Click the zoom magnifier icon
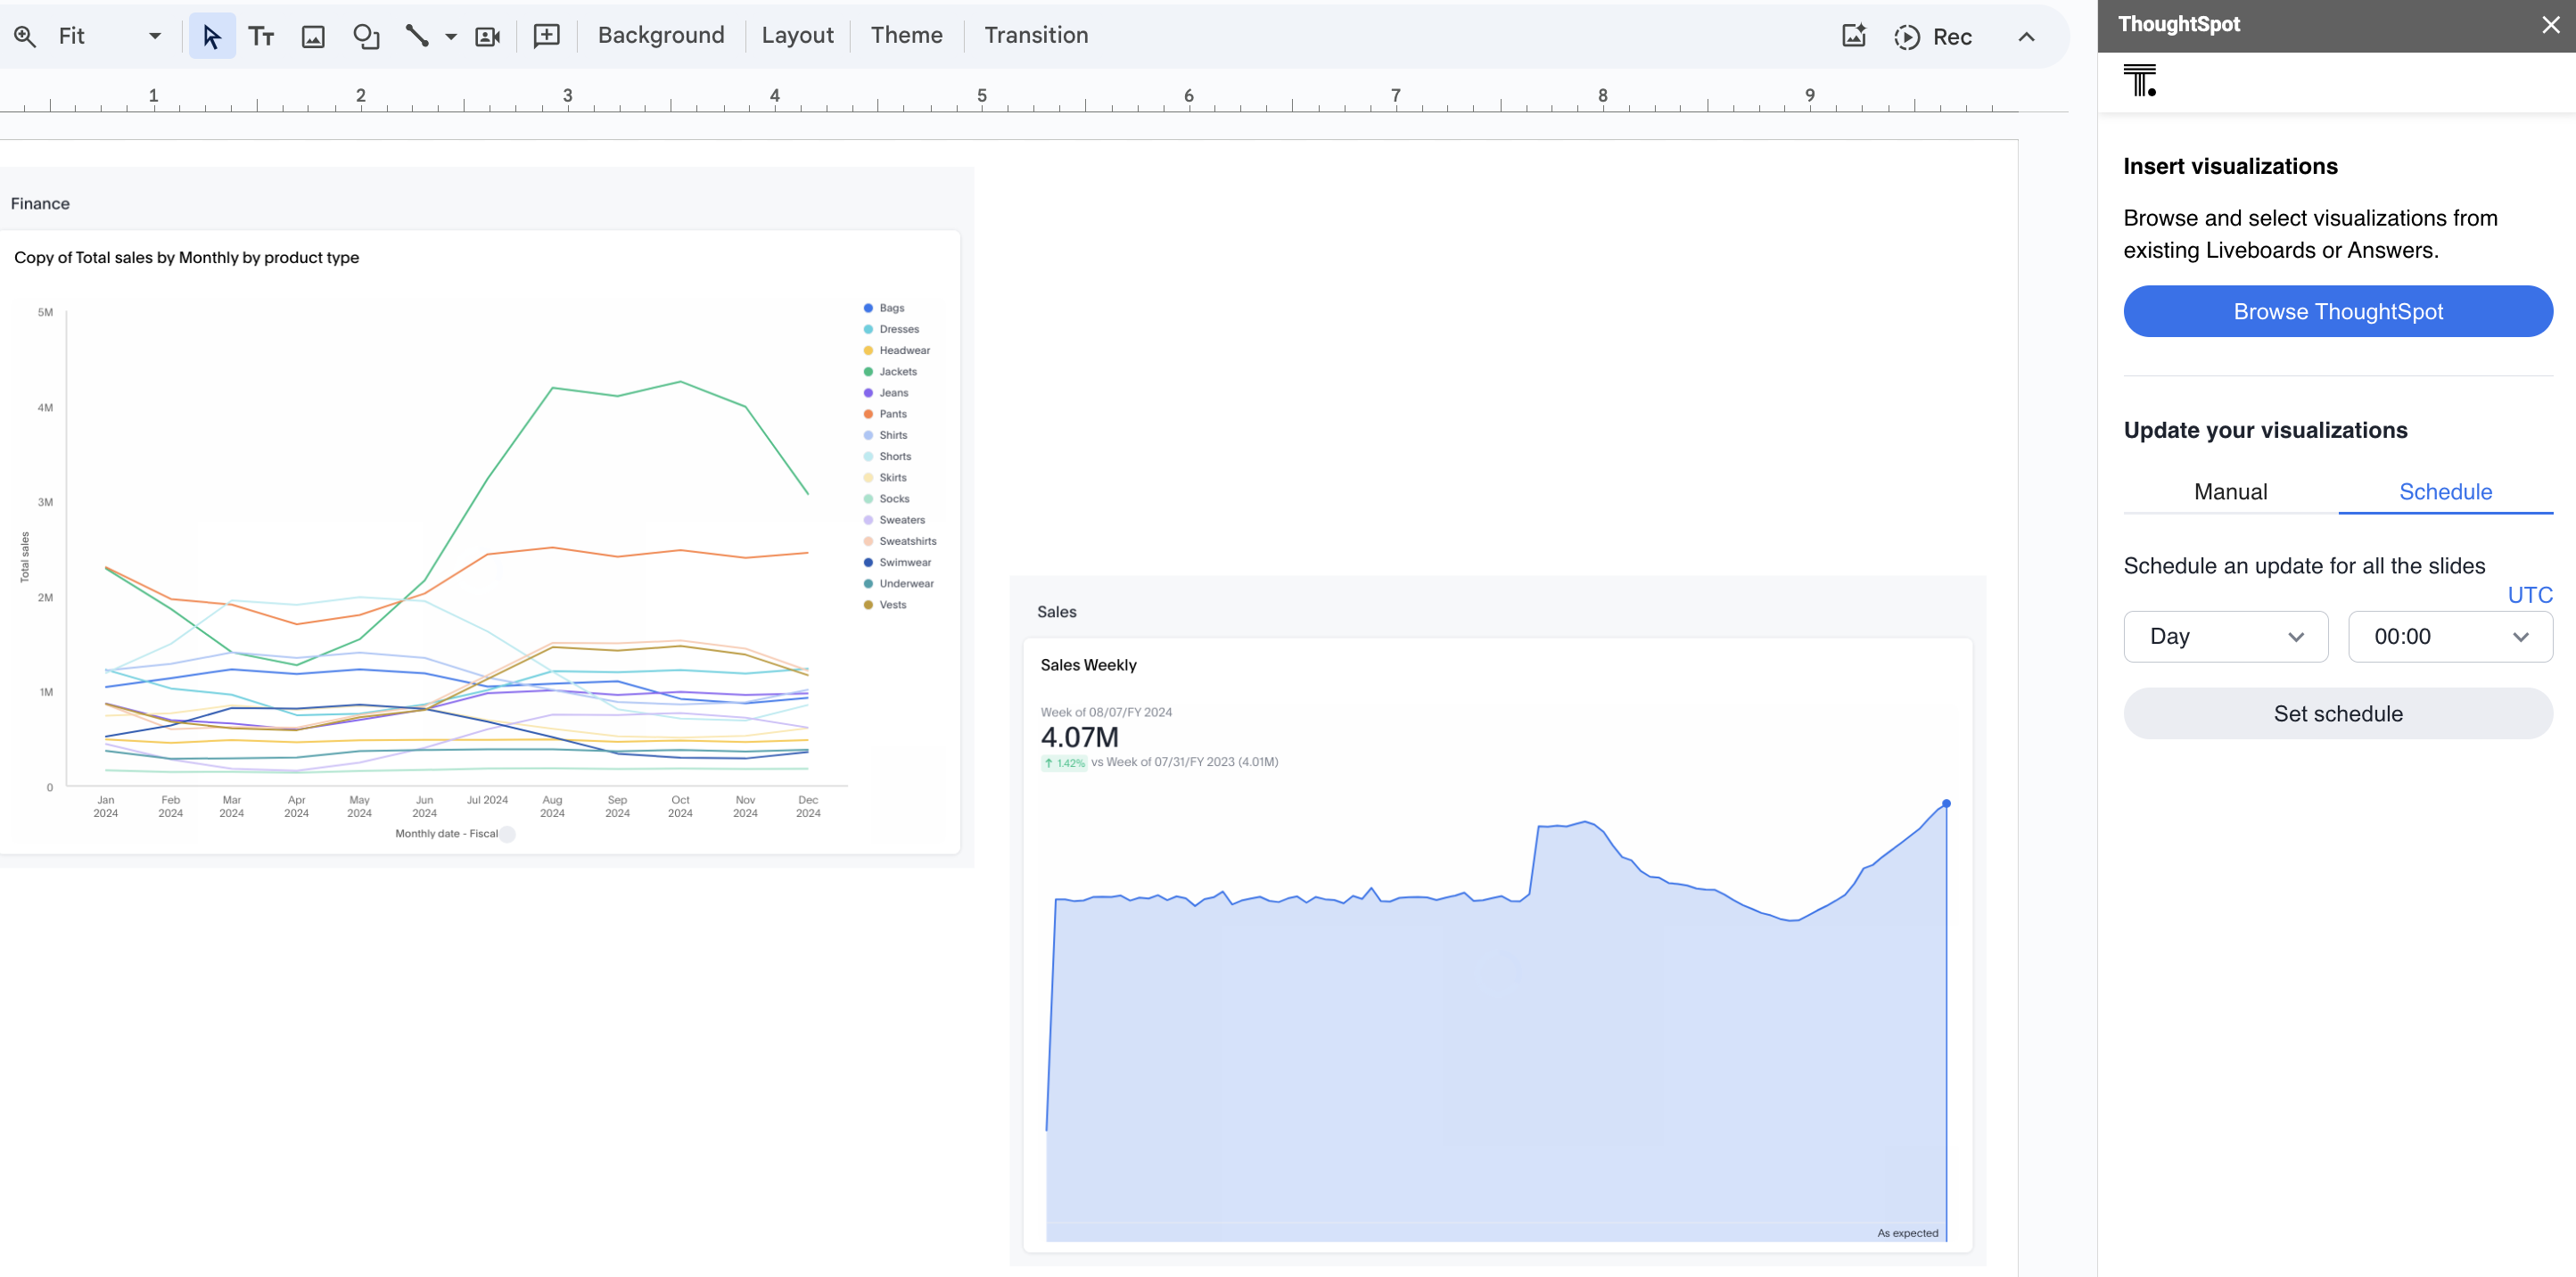2576x1277 pixels. pyautogui.click(x=25, y=36)
